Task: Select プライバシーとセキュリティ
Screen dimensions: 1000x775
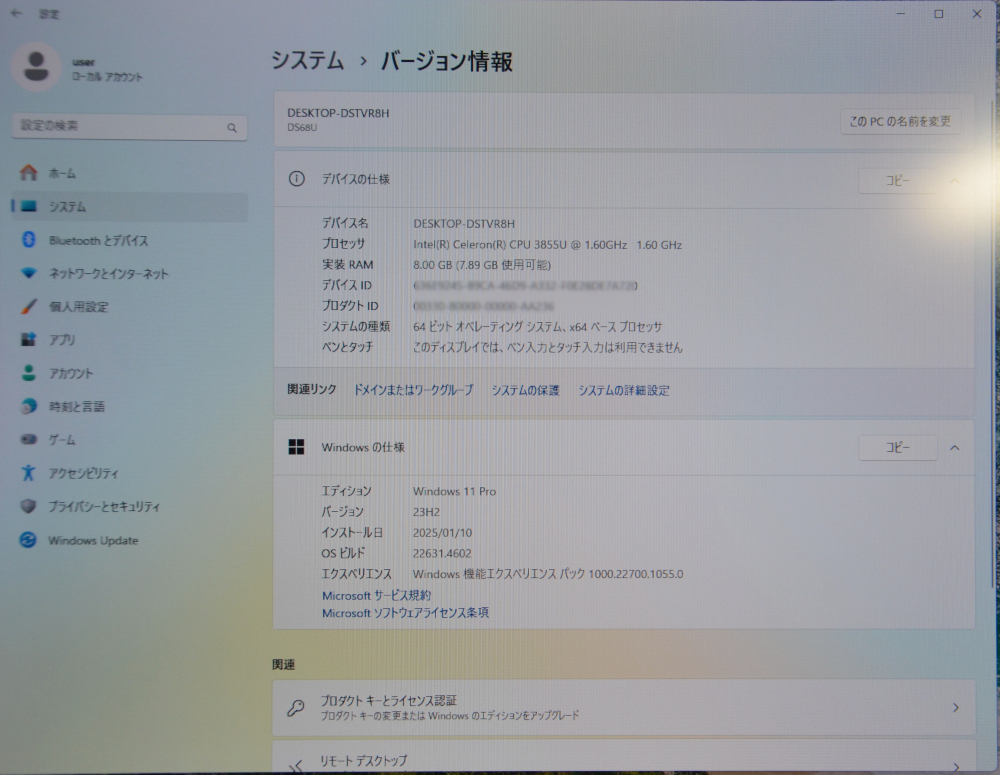Action: click(x=129, y=506)
